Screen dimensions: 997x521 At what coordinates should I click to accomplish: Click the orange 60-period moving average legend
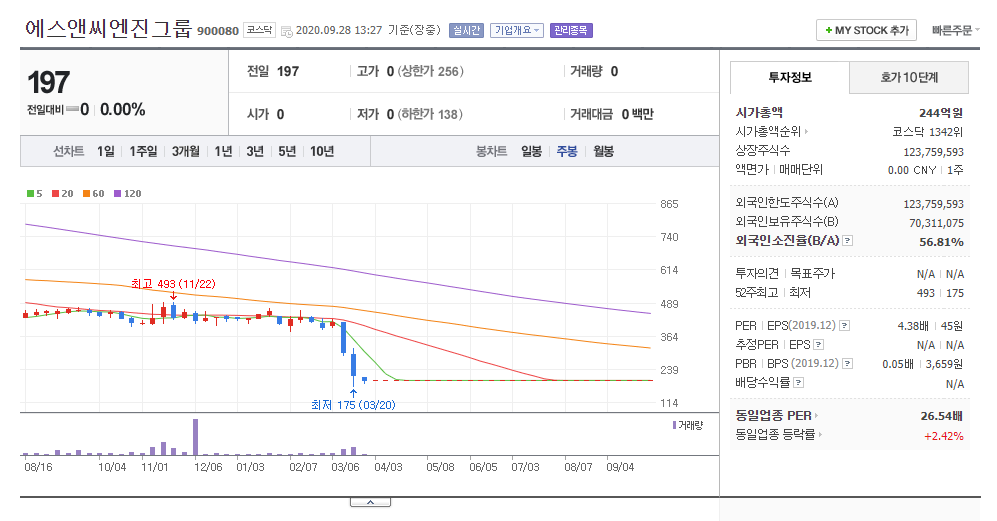(x=93, y=193)
